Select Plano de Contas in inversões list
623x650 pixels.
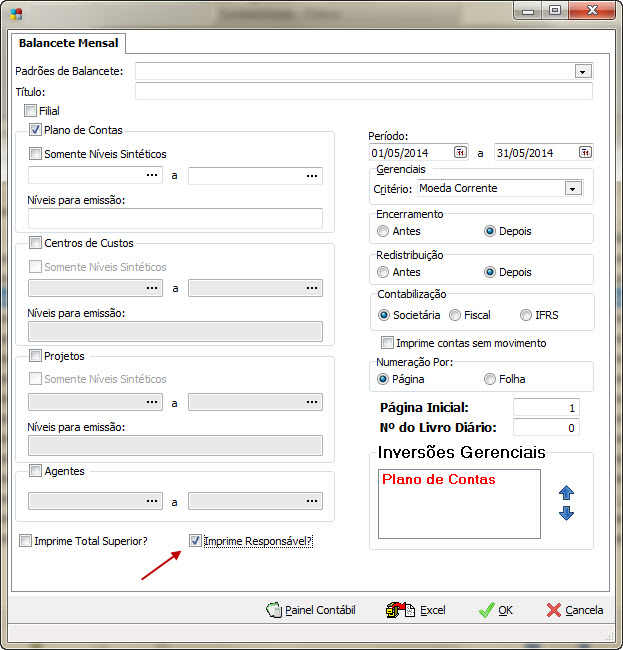point(439,480)
